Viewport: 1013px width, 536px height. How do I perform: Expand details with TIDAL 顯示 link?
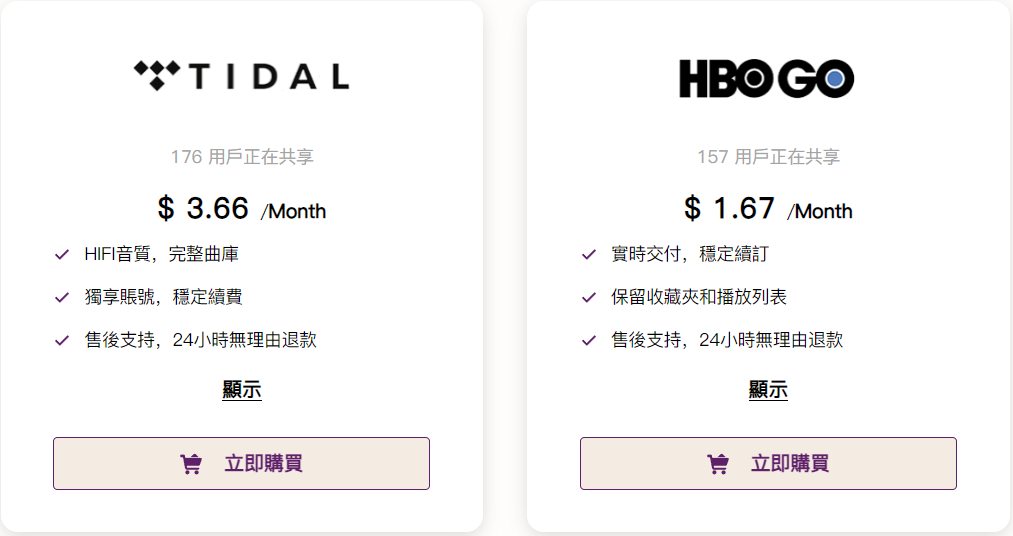tap(242, 389)
